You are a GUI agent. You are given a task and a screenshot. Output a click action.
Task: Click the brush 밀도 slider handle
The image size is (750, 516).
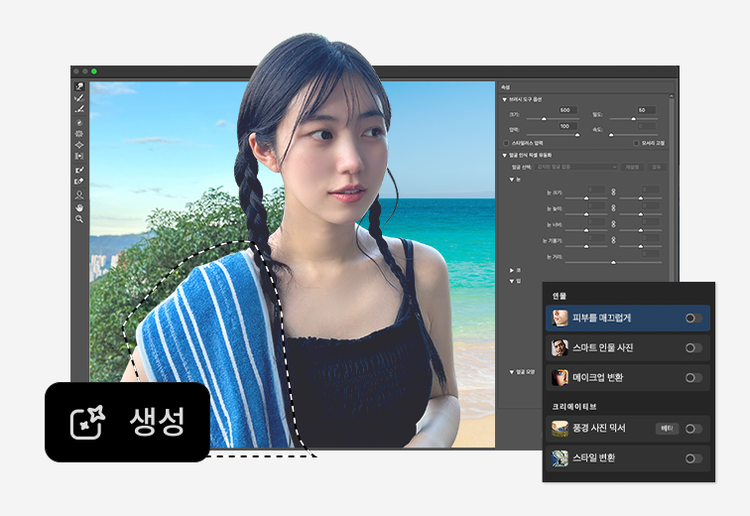(633, 118)
